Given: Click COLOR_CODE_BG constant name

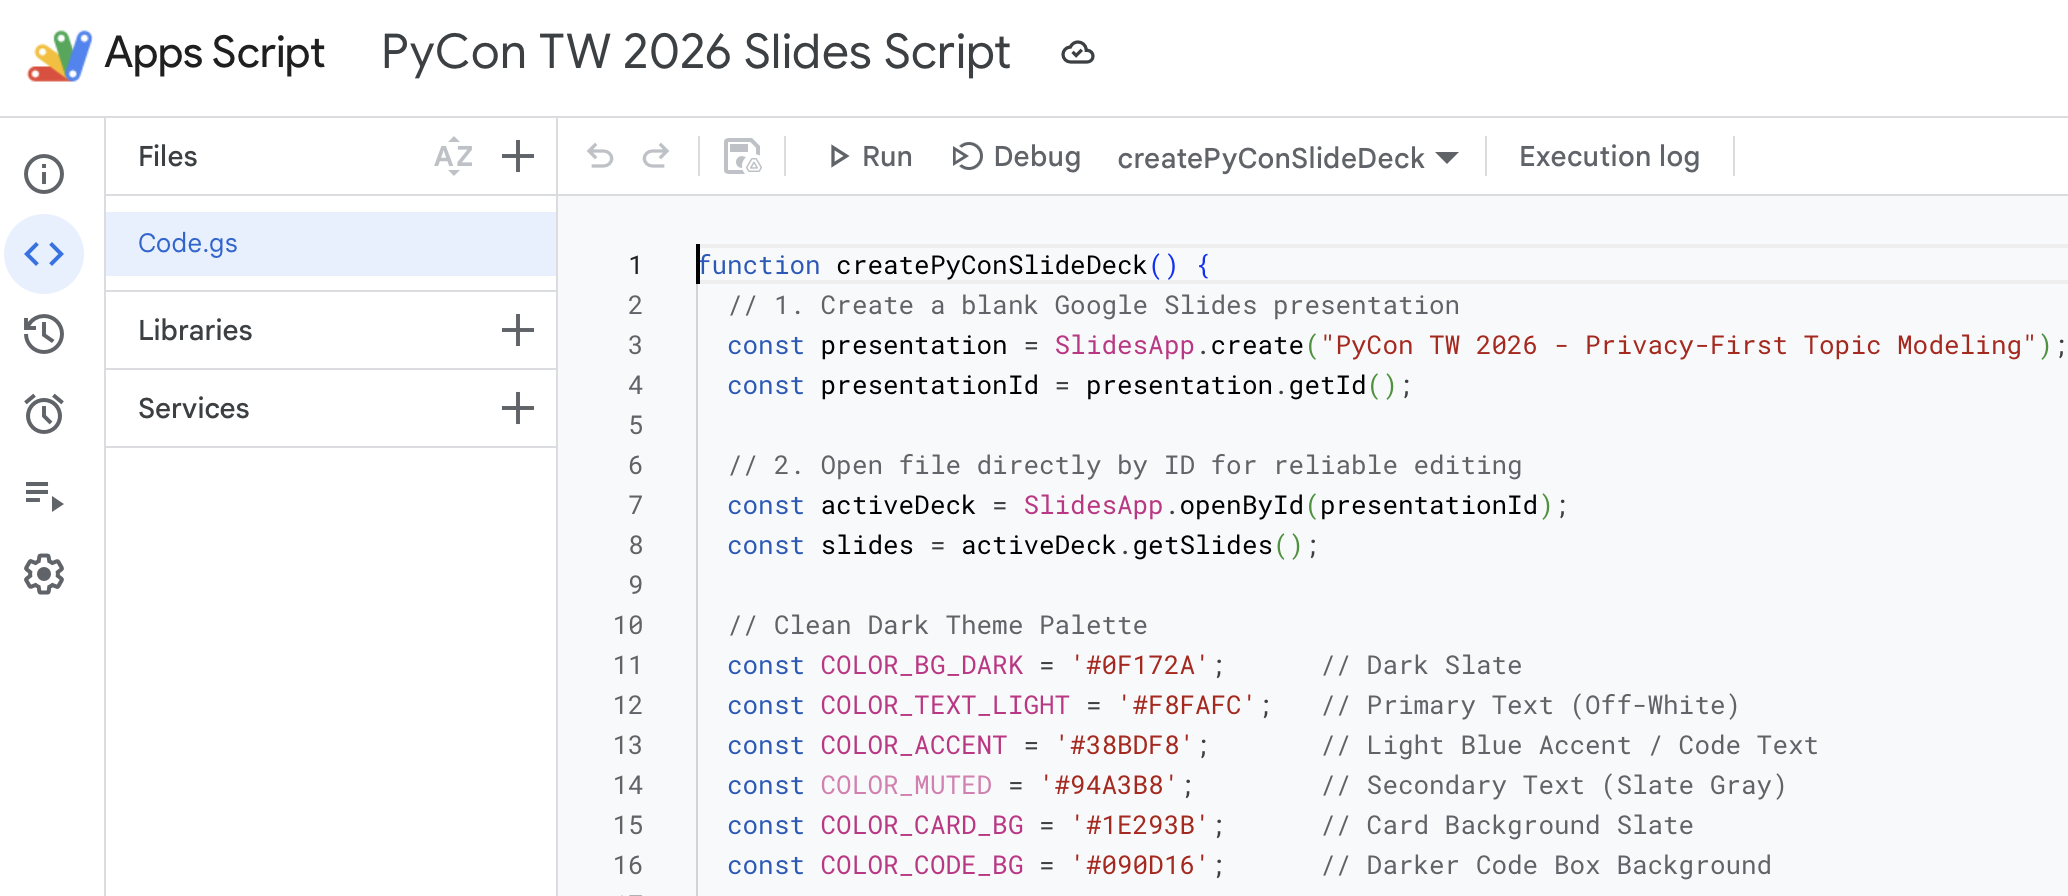Looking at the screenshot, I should pos(922,865).
